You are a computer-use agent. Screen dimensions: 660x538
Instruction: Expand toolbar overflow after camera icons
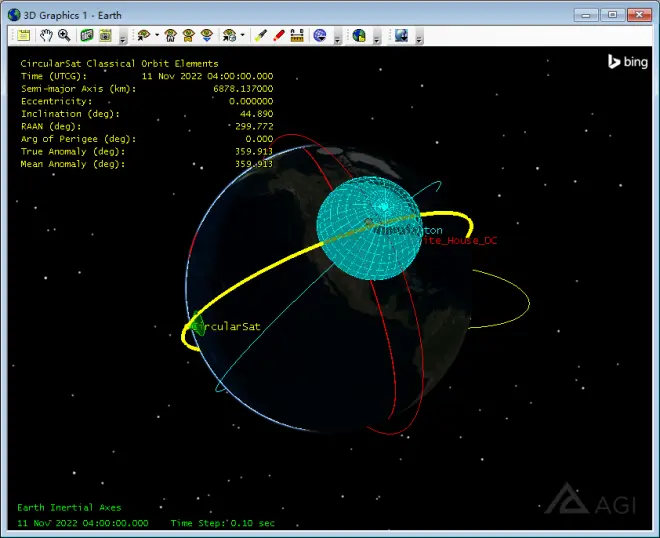122,37
